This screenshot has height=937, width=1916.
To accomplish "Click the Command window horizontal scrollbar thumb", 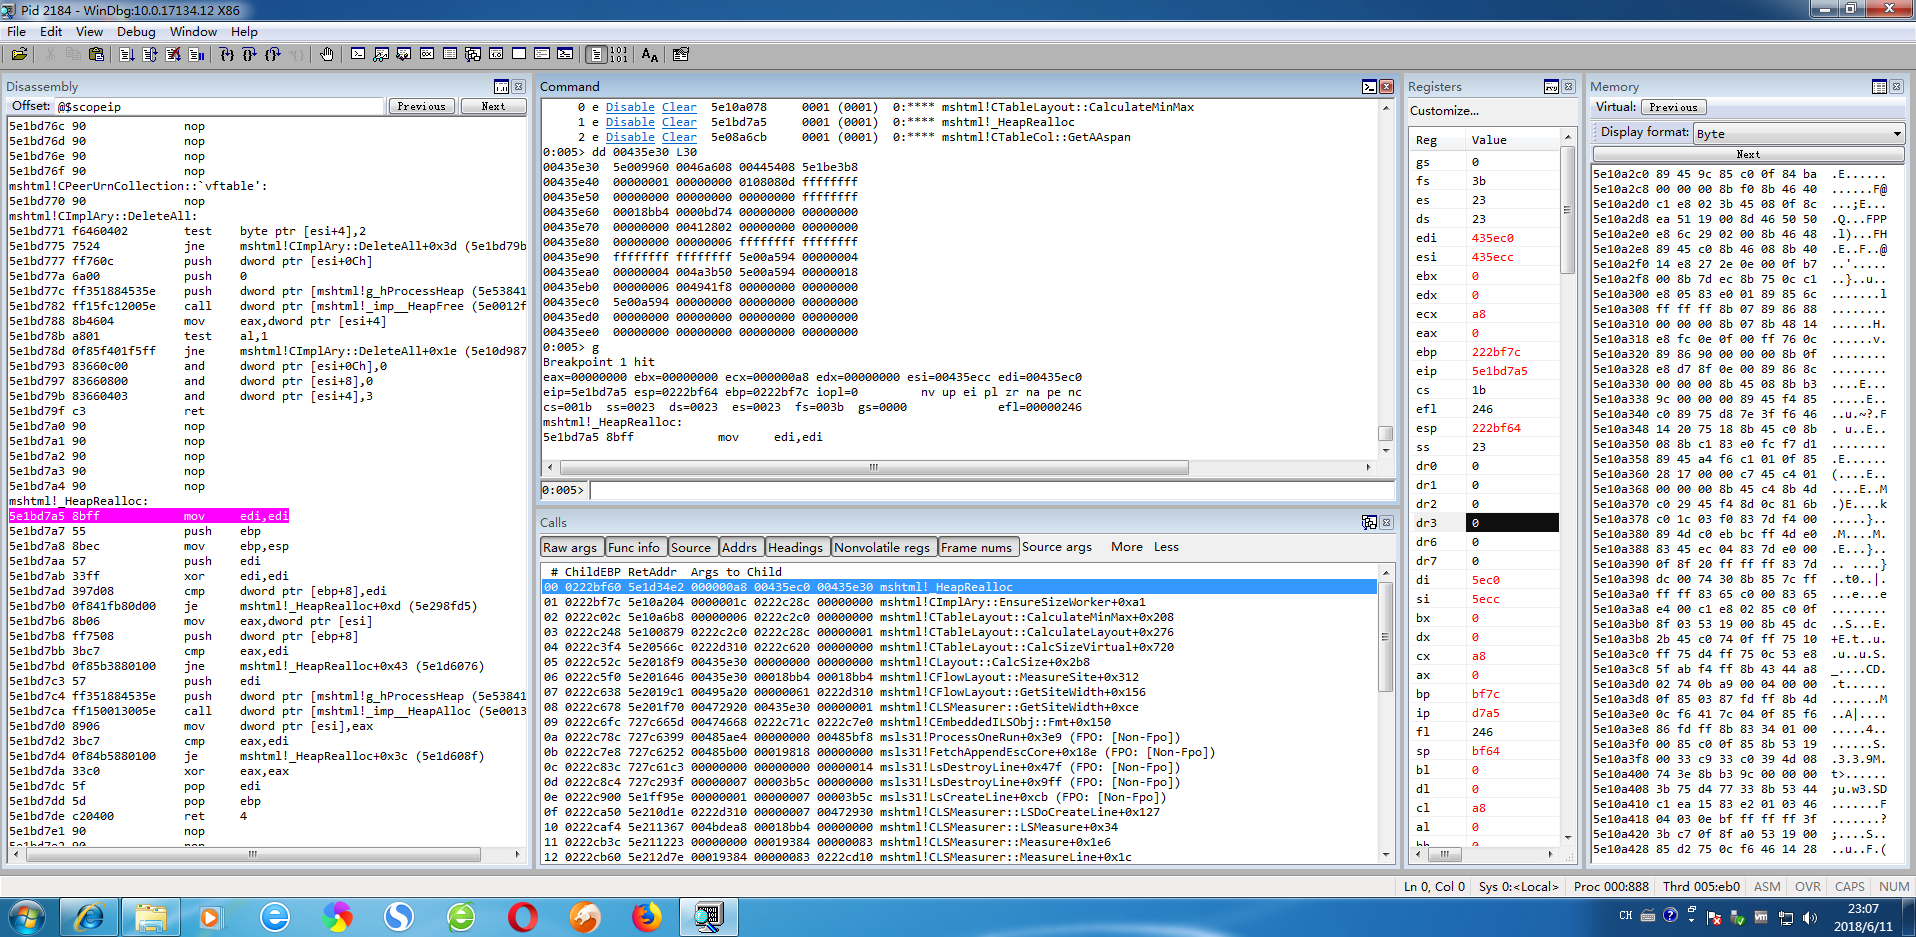I will [874, 467].
